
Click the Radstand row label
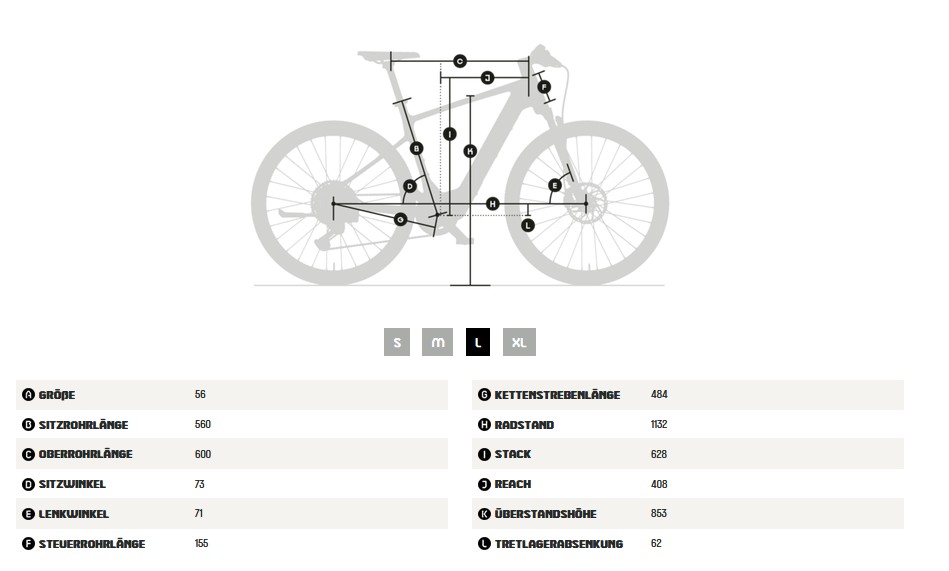tap(524, 425)
